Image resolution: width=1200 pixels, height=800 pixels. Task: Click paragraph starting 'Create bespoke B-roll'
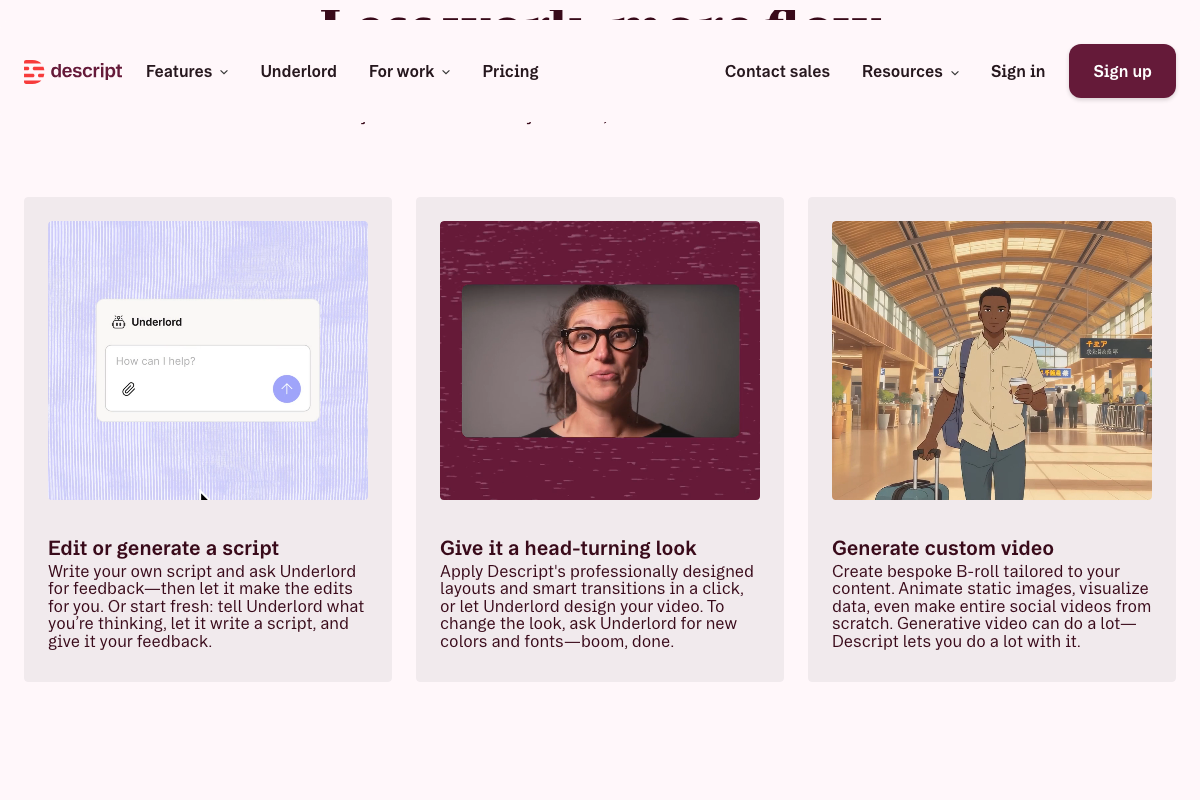pyautogui.click(x=991, y=606)
